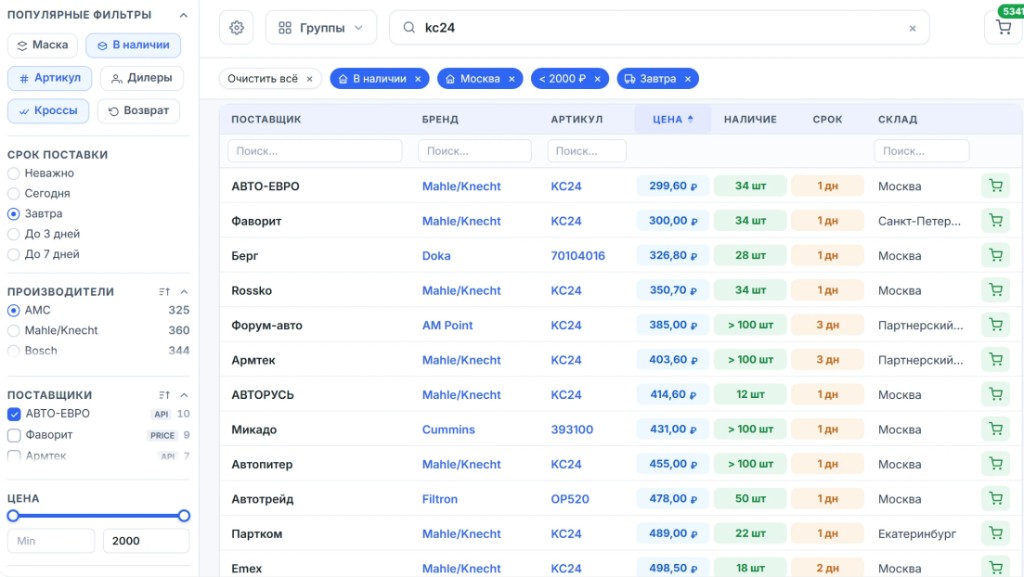Add Форум-авто row to cart

pyautogui.click(x=995, y=325)
